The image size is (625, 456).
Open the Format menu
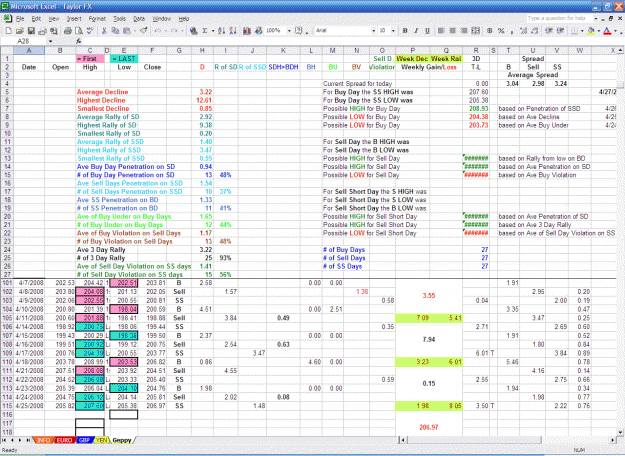(x=97, y=19)
